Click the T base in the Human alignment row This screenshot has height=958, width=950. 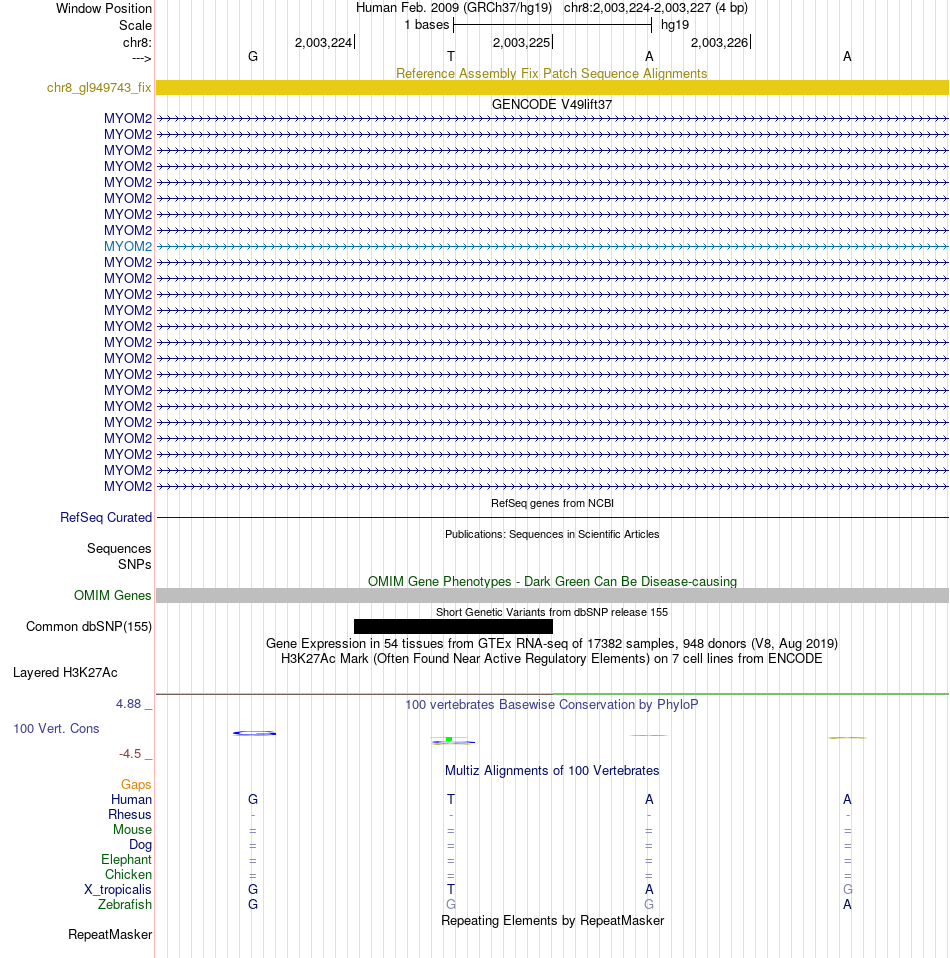click(451, 799)
